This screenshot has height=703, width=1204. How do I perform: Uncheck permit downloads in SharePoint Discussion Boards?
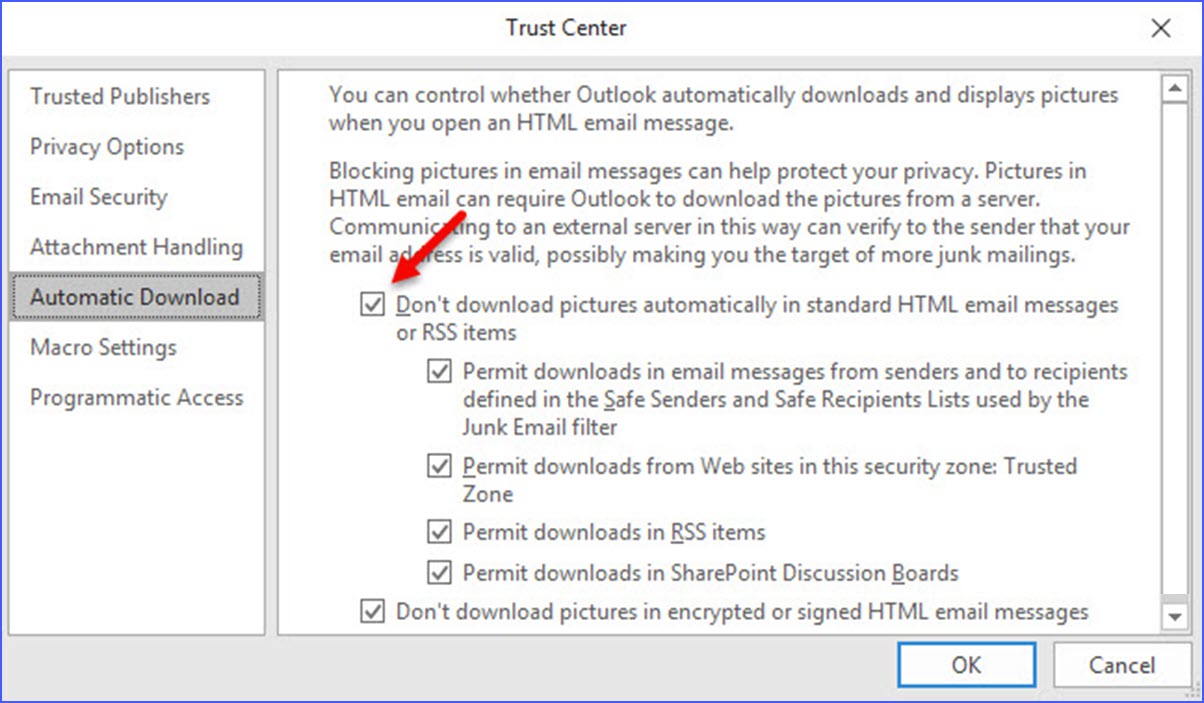coord(439,572)
